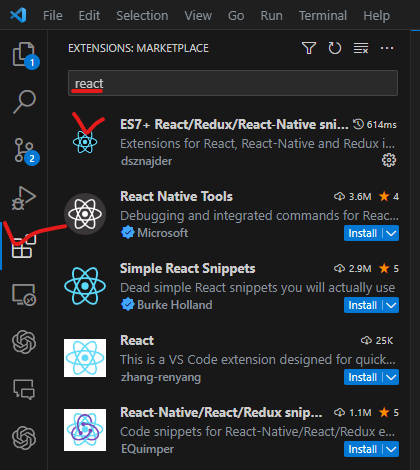
Task: Click the ES7+ React extension icon
Action: (x=85, y=142)
